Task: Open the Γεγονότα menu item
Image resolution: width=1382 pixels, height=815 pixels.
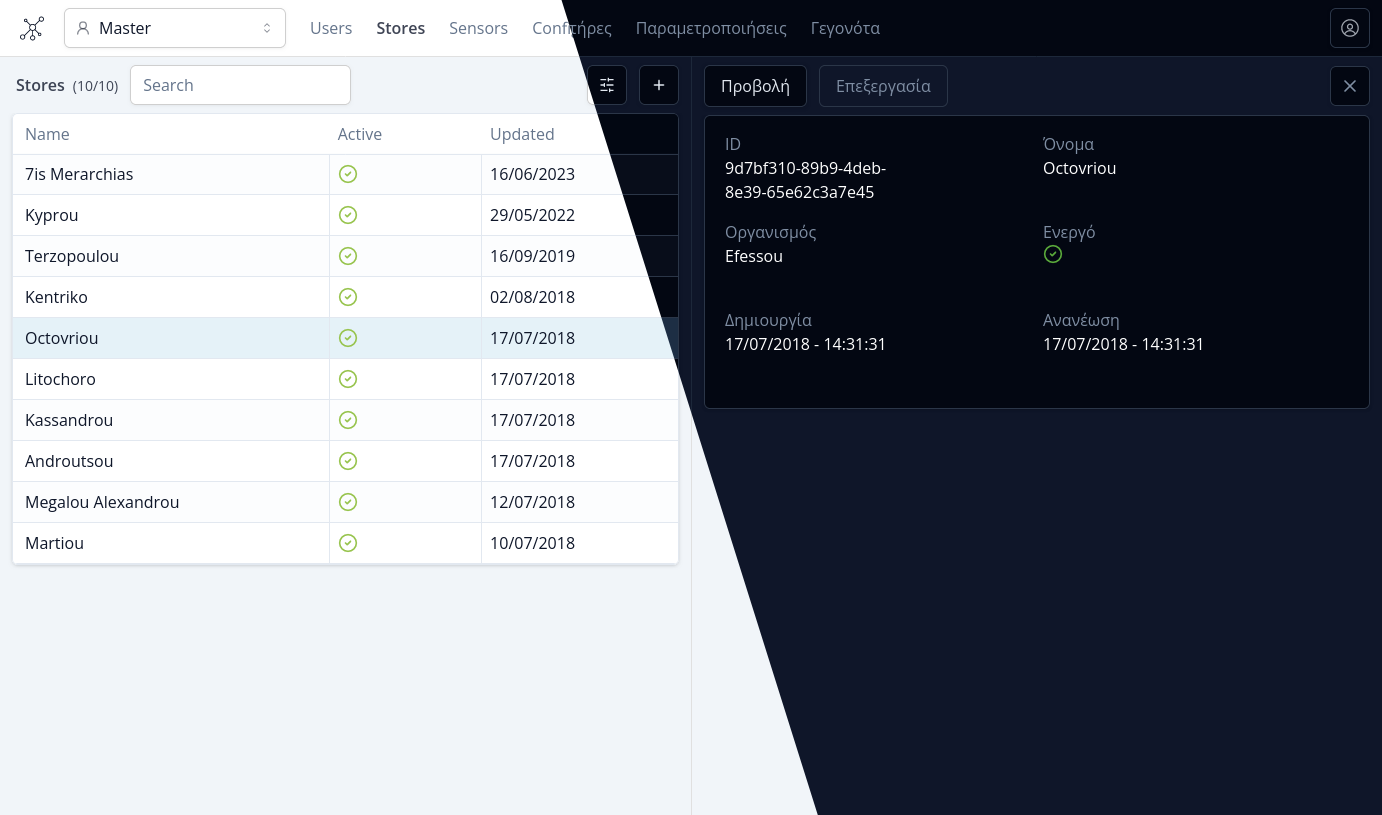Action: [x=845, y=28]
